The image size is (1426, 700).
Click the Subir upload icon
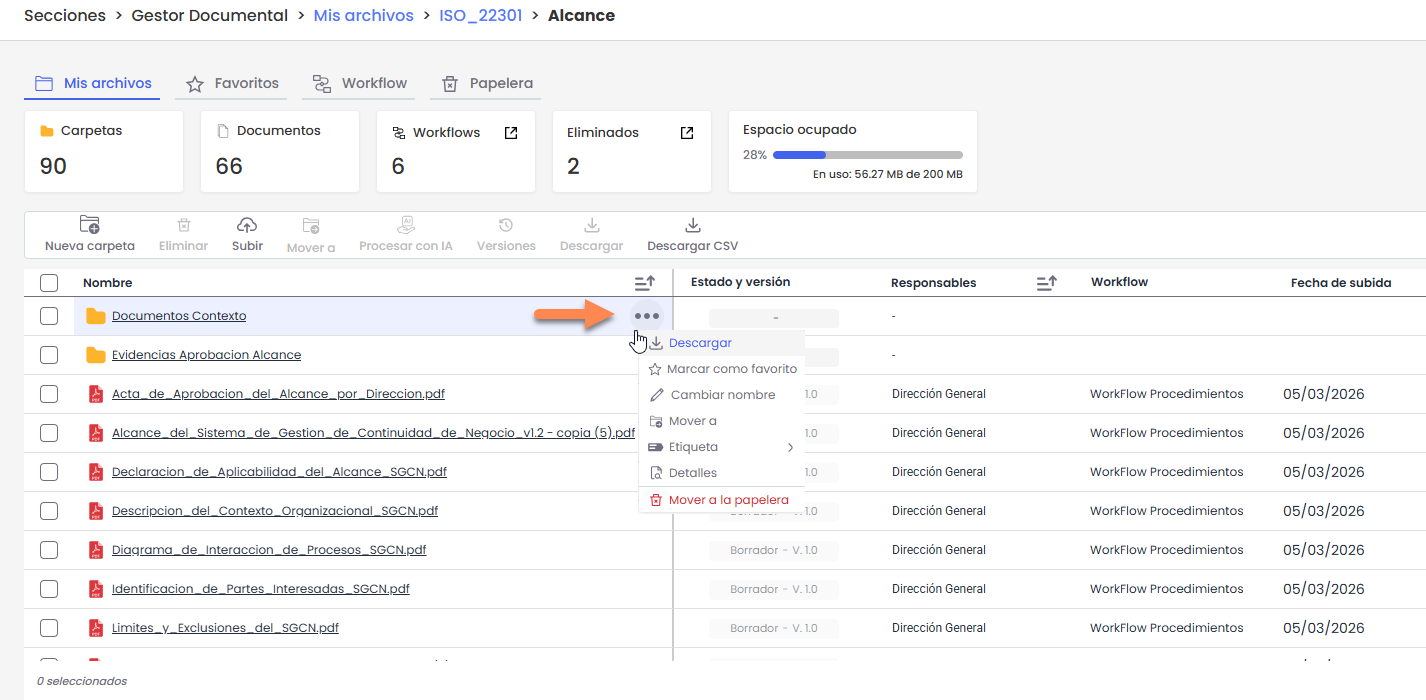[247, 226]
